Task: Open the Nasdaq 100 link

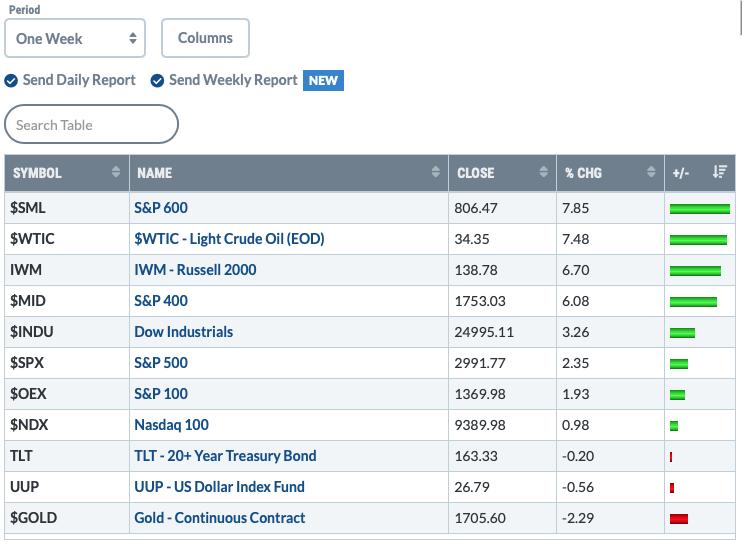Action: (x=171, y=425)
